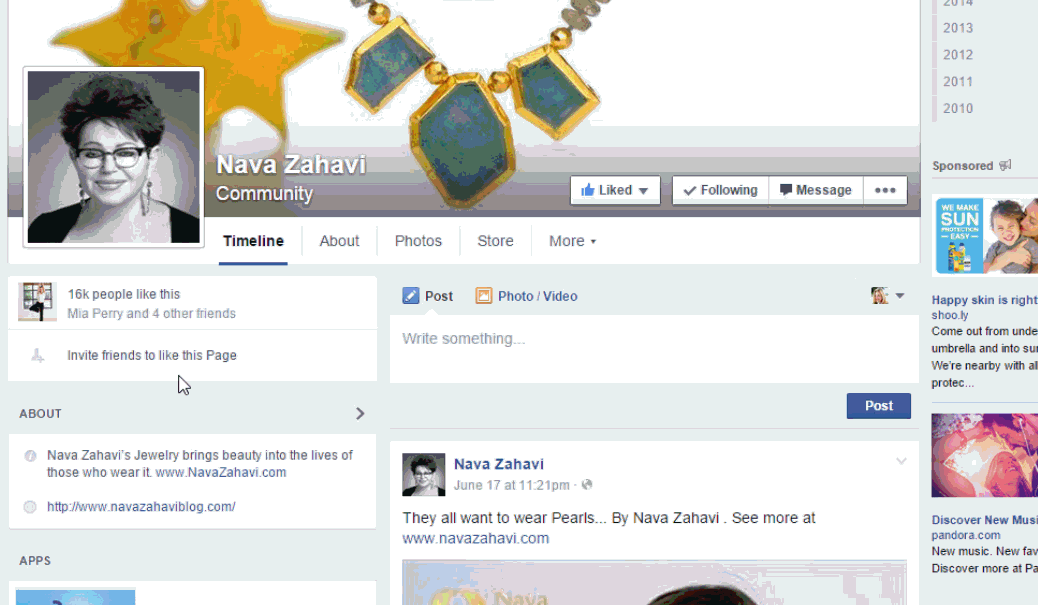
Task: Open the posting identity selector dropdown
Action: pos(888,296)
